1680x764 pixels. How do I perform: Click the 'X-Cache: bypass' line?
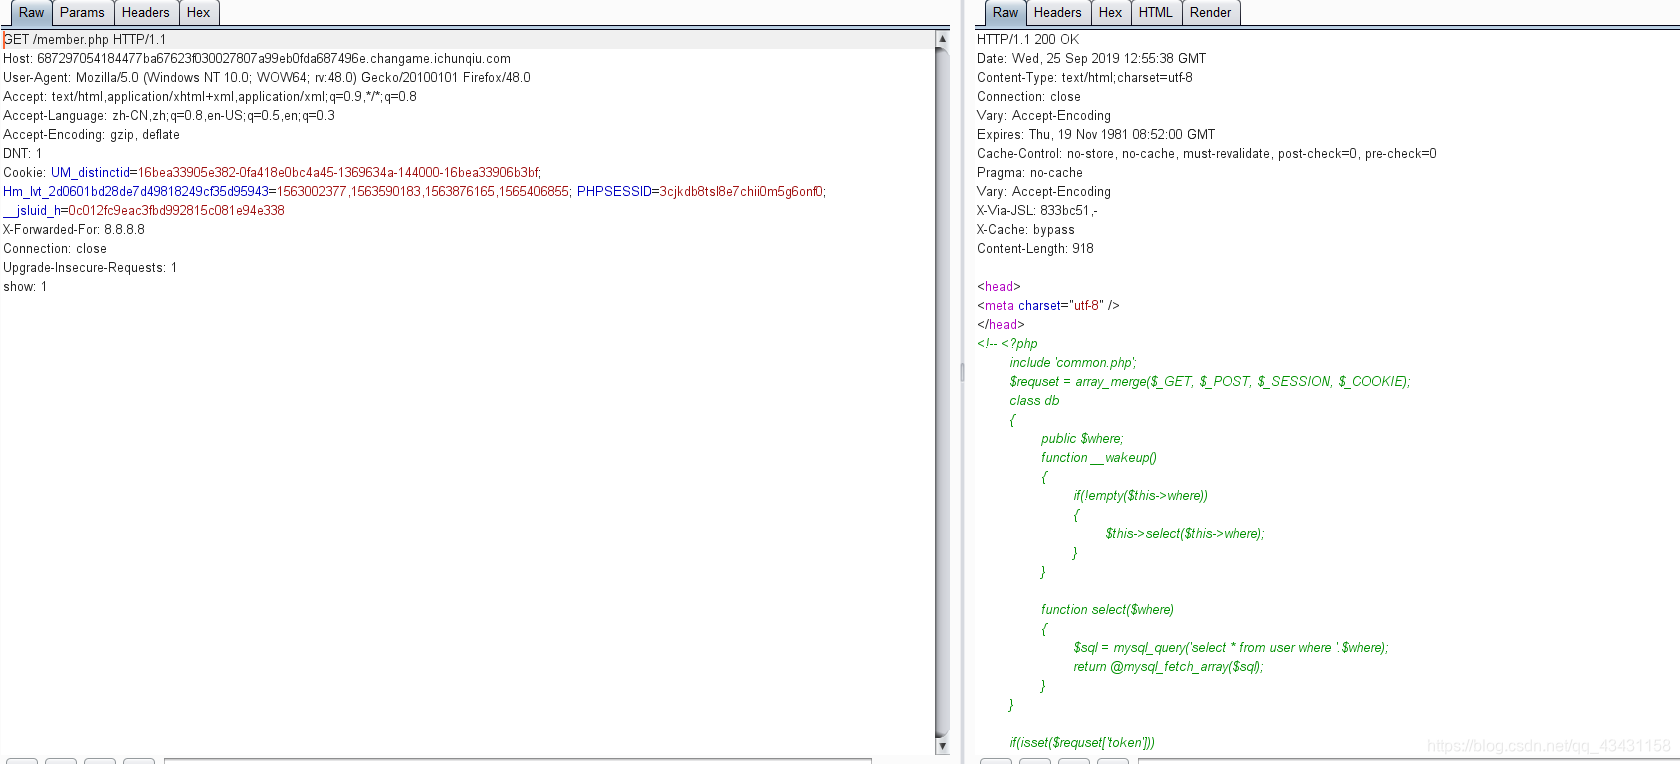pos(1026,230)
